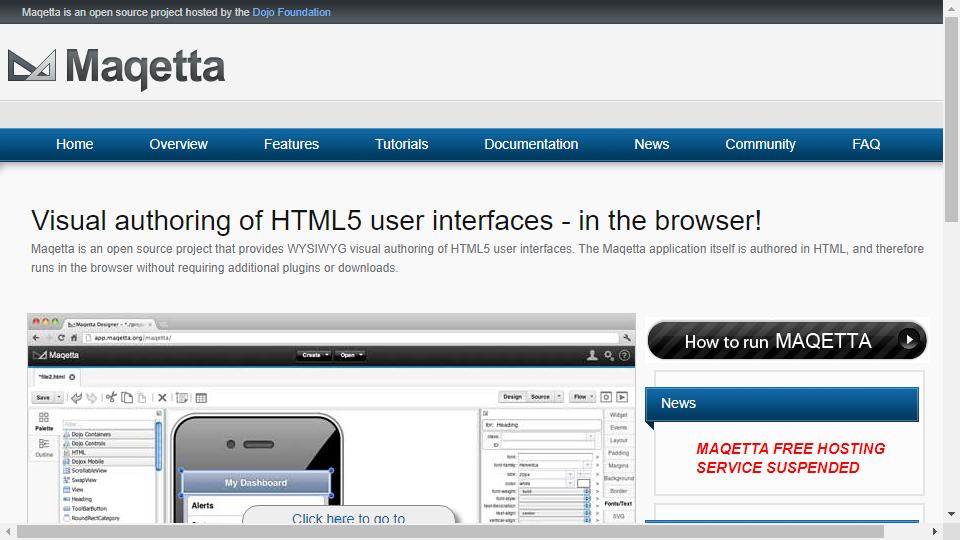This screenshot has width=960, height=540.
Task: Click the sticky note icon beside the table icon
Action: click(182, 397)
